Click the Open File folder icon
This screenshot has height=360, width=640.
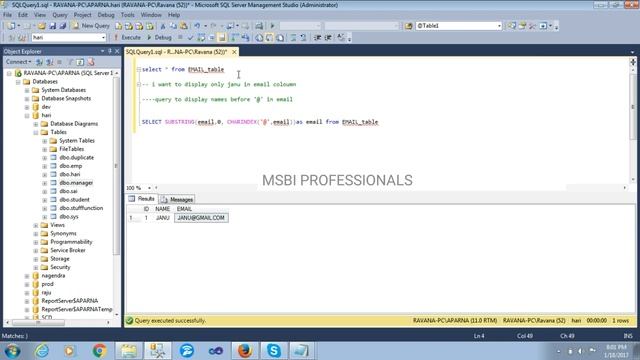[42, 26]
